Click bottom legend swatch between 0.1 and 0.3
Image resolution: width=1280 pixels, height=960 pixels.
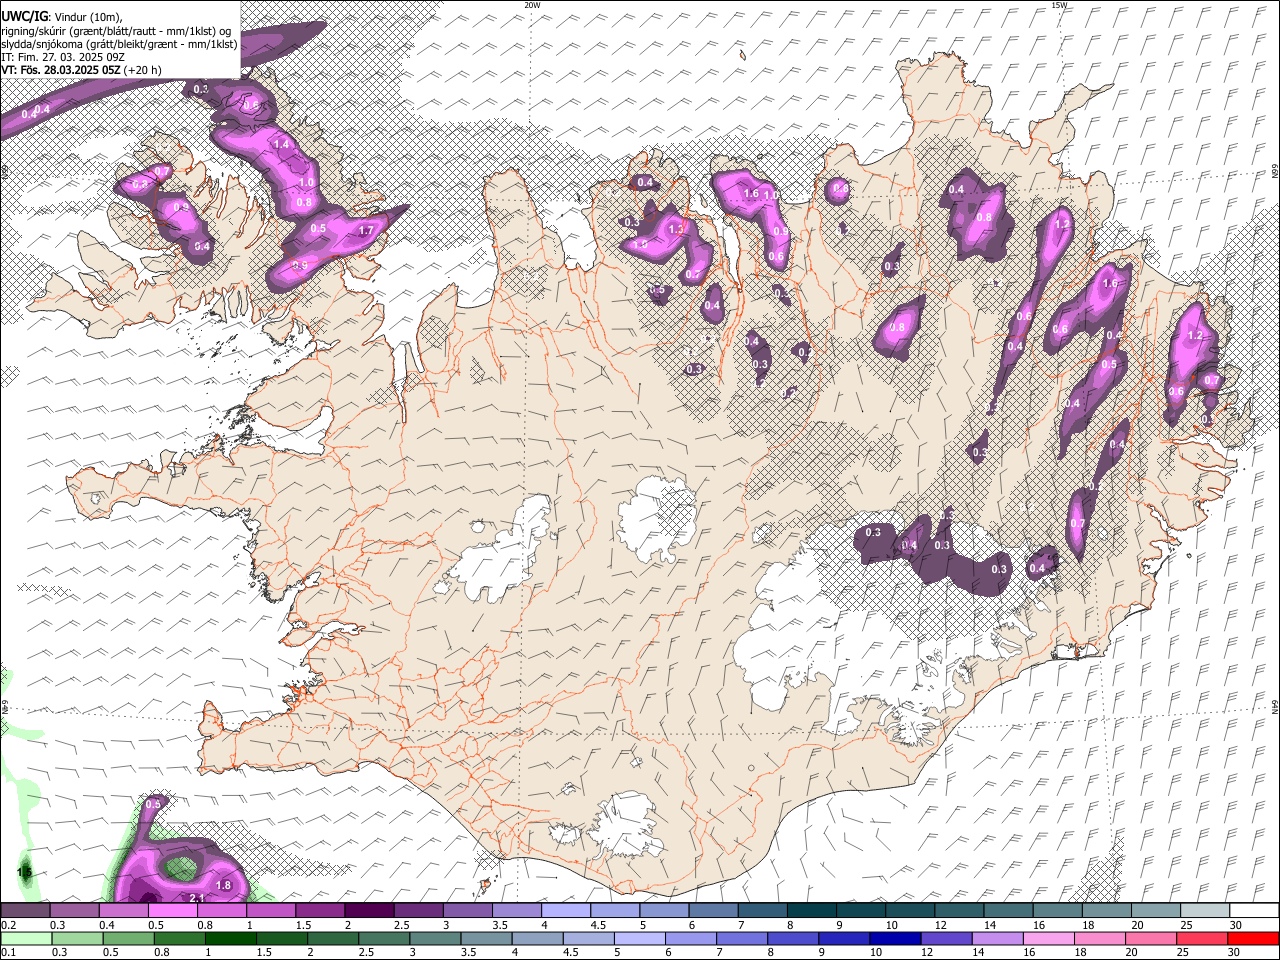pos(26,938)
